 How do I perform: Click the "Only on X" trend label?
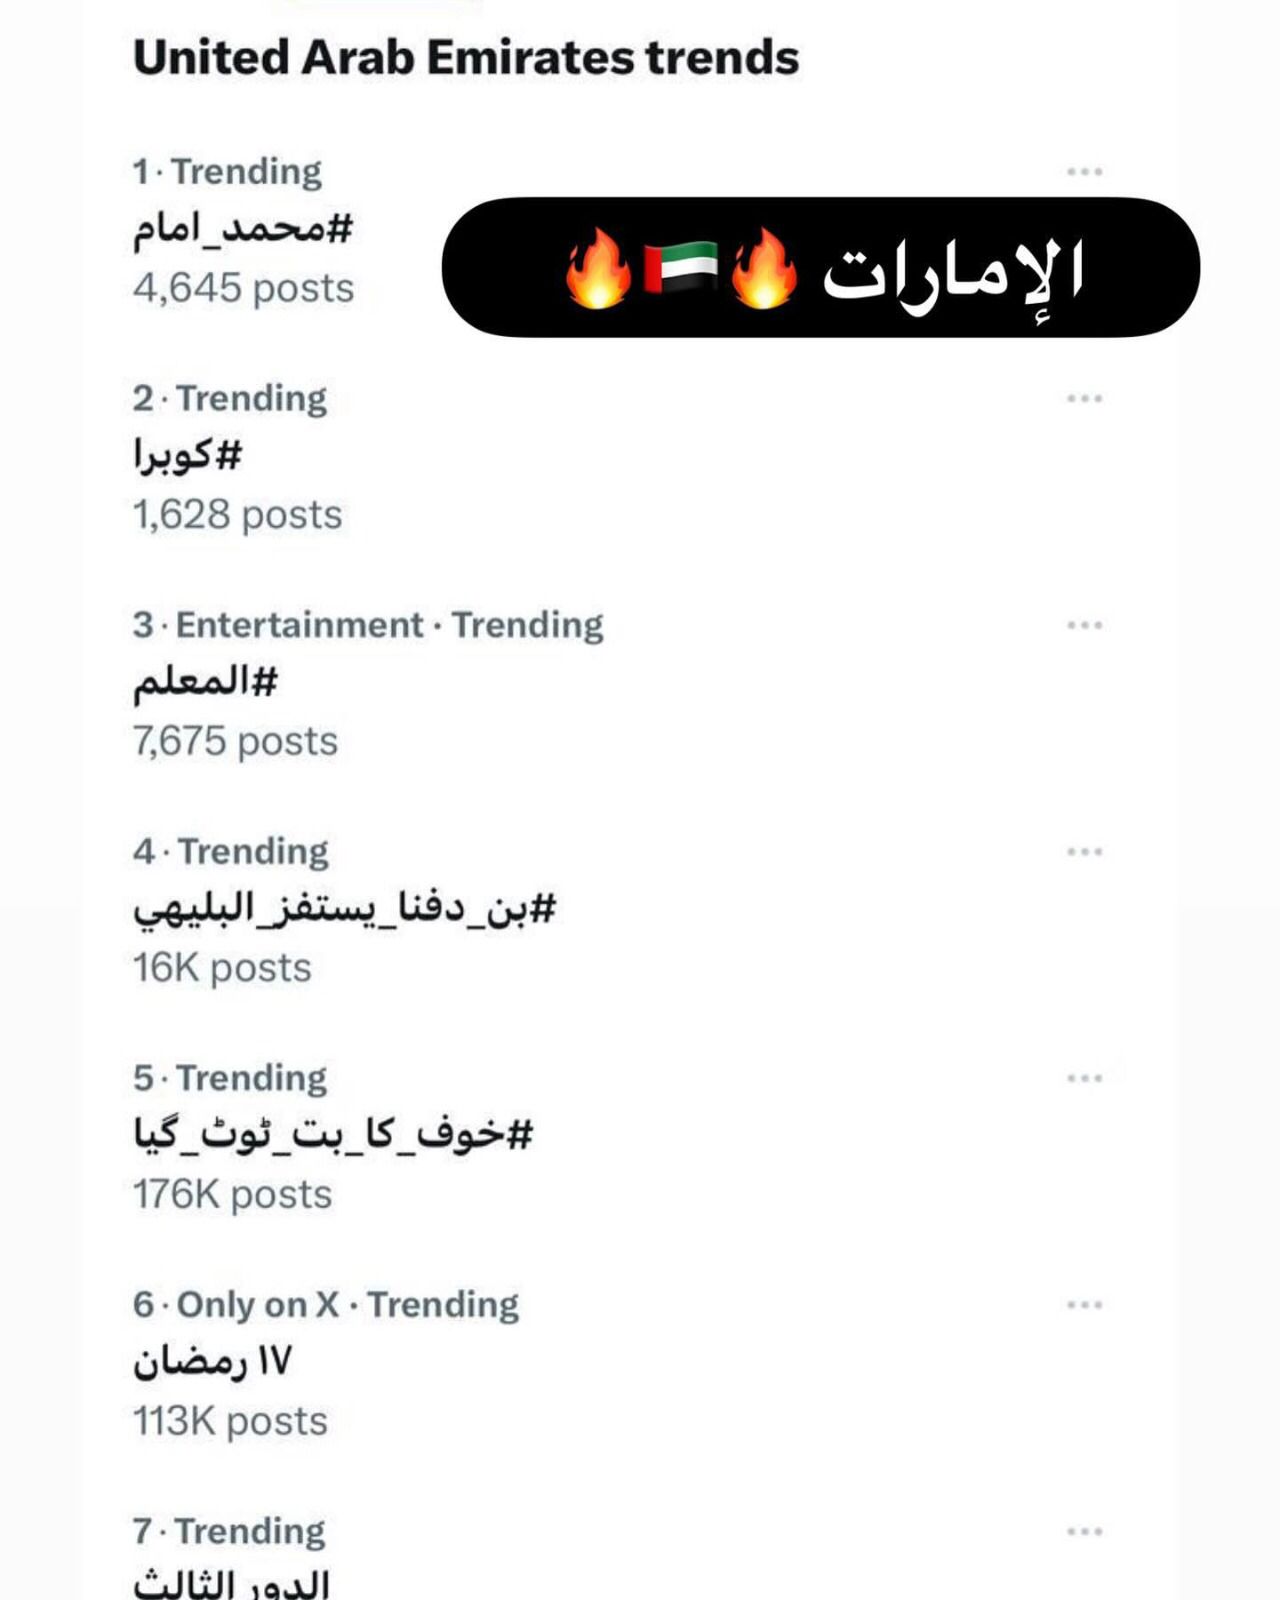coord(258,1305)
